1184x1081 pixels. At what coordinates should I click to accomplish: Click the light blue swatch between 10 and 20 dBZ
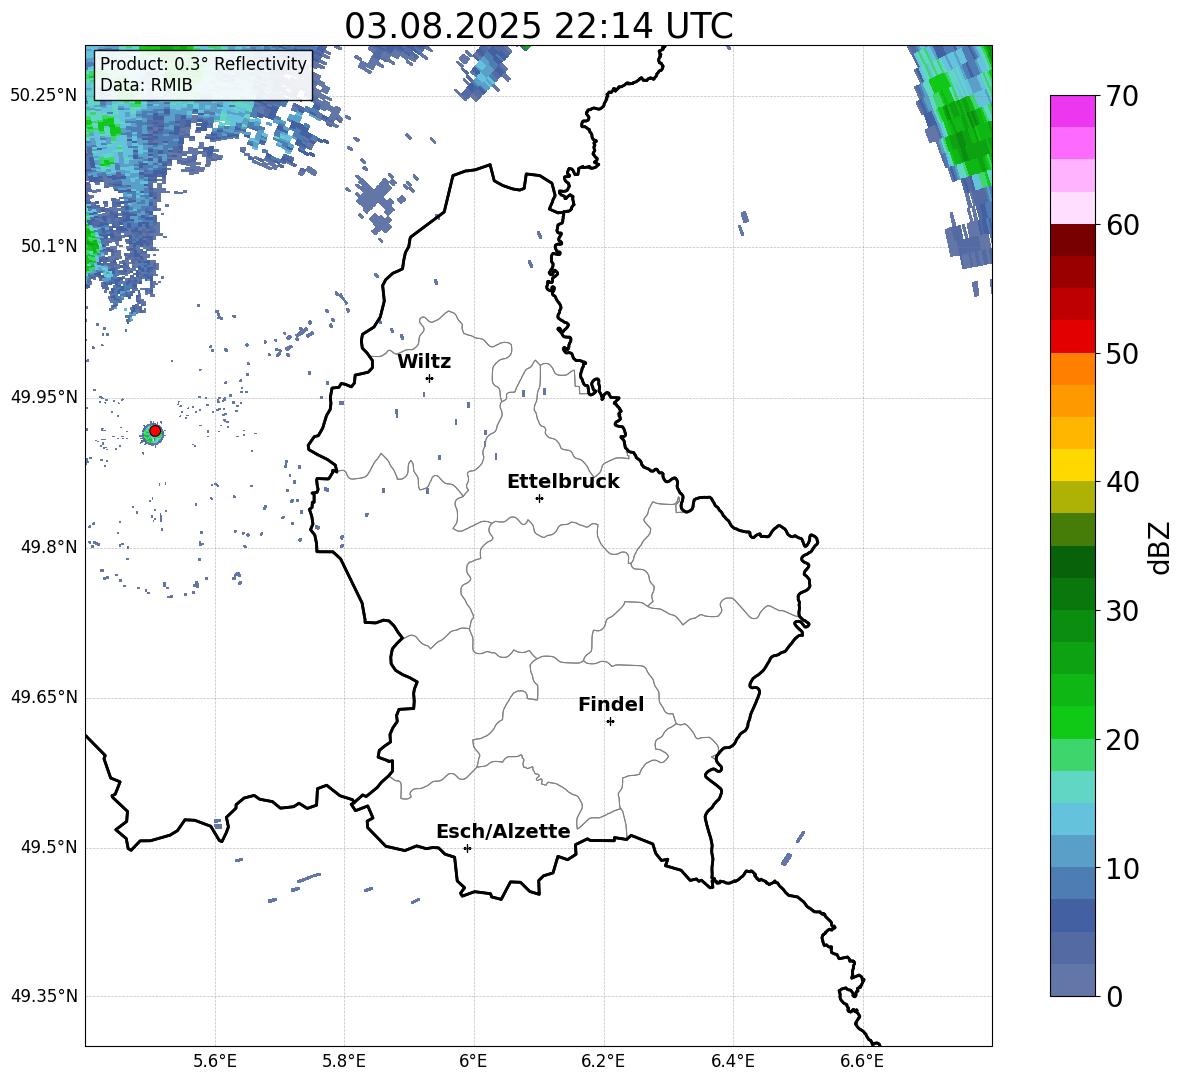1072,819
